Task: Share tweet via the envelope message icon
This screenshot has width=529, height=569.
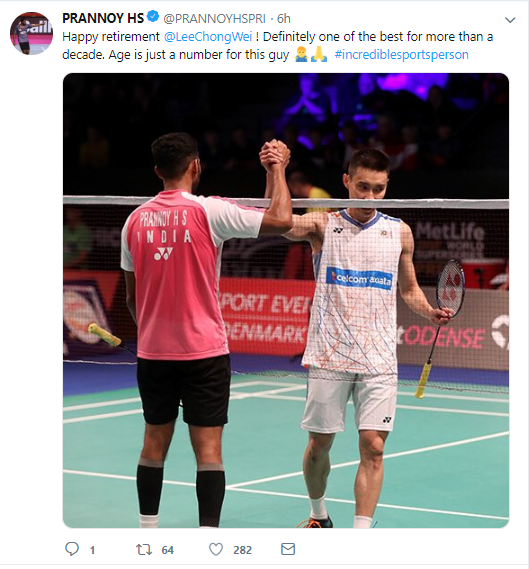Action: [288, 549]
